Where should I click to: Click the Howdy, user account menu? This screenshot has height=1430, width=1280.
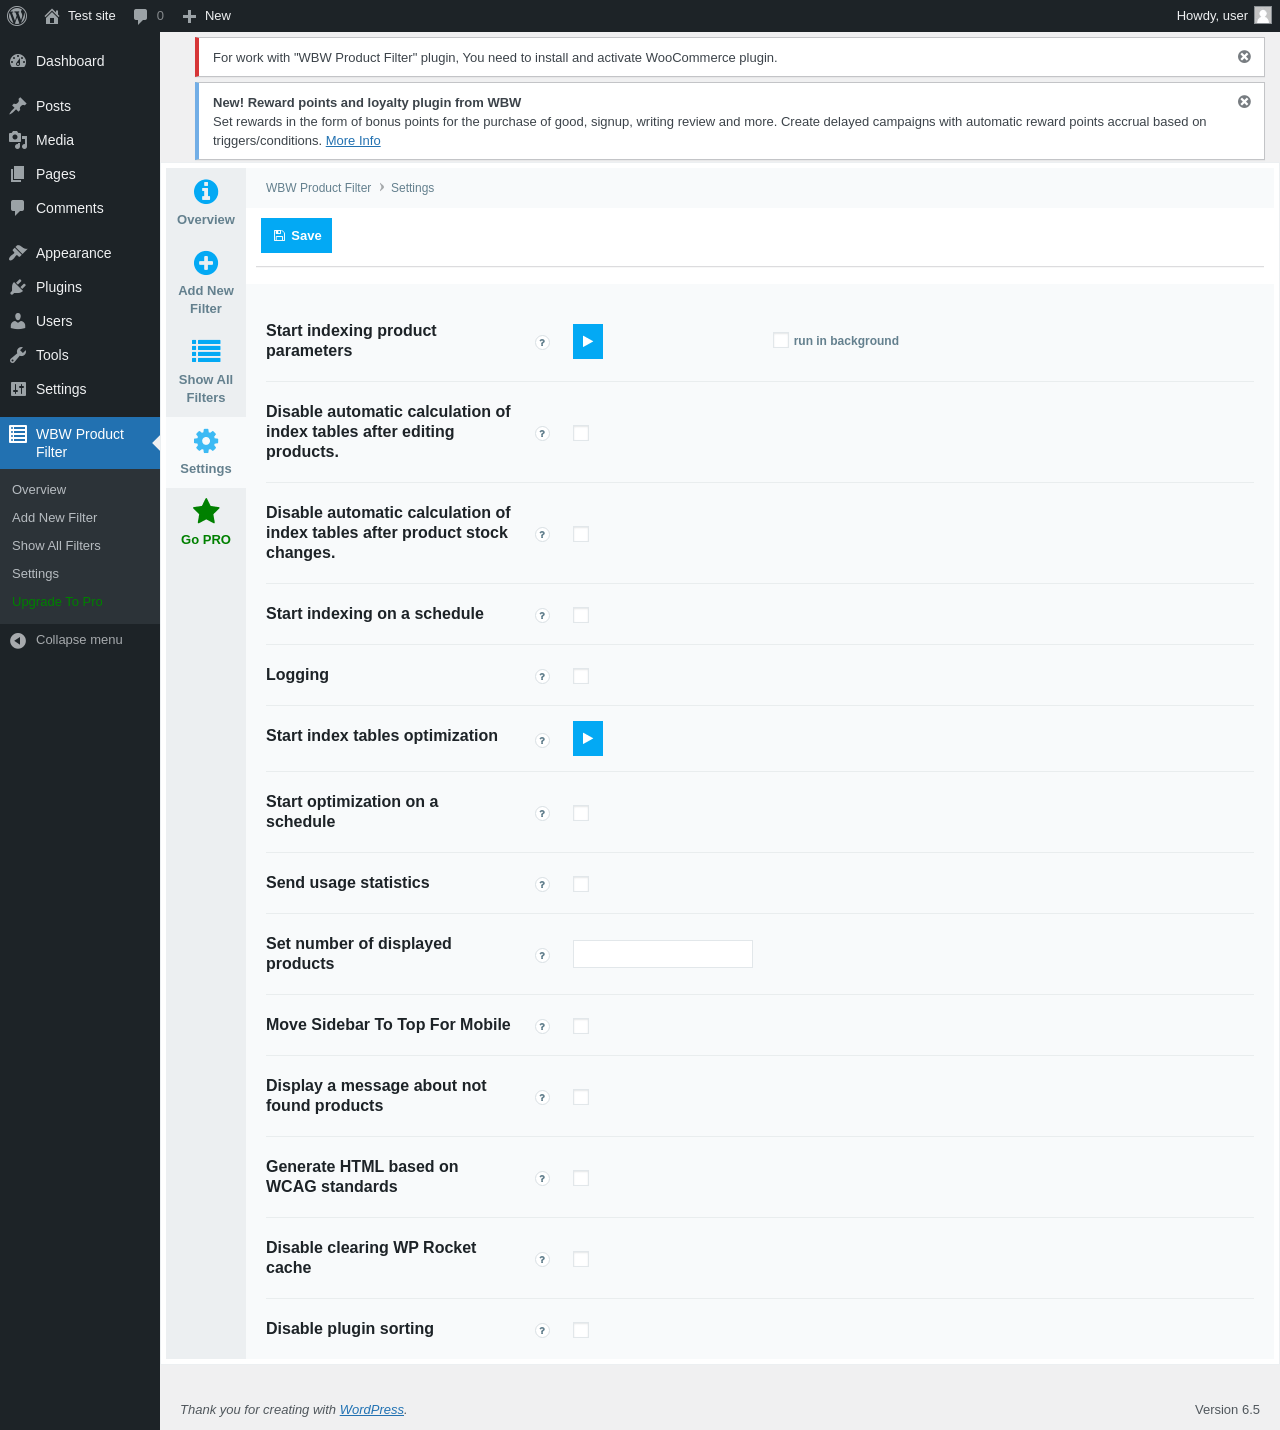pyautogui.click(x=1223, y=16)
